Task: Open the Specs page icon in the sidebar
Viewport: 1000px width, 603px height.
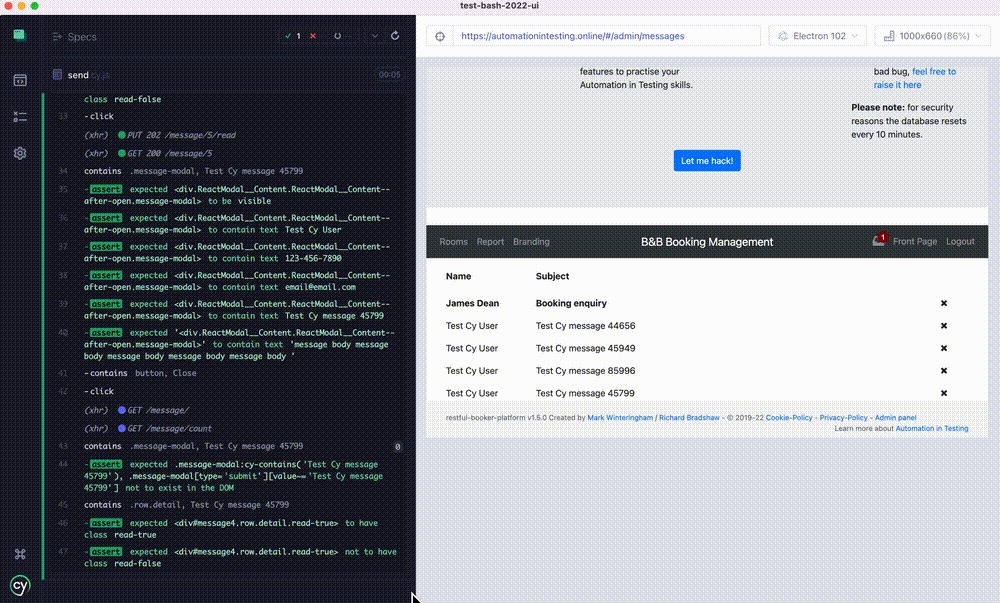Action: click(20, 80)
